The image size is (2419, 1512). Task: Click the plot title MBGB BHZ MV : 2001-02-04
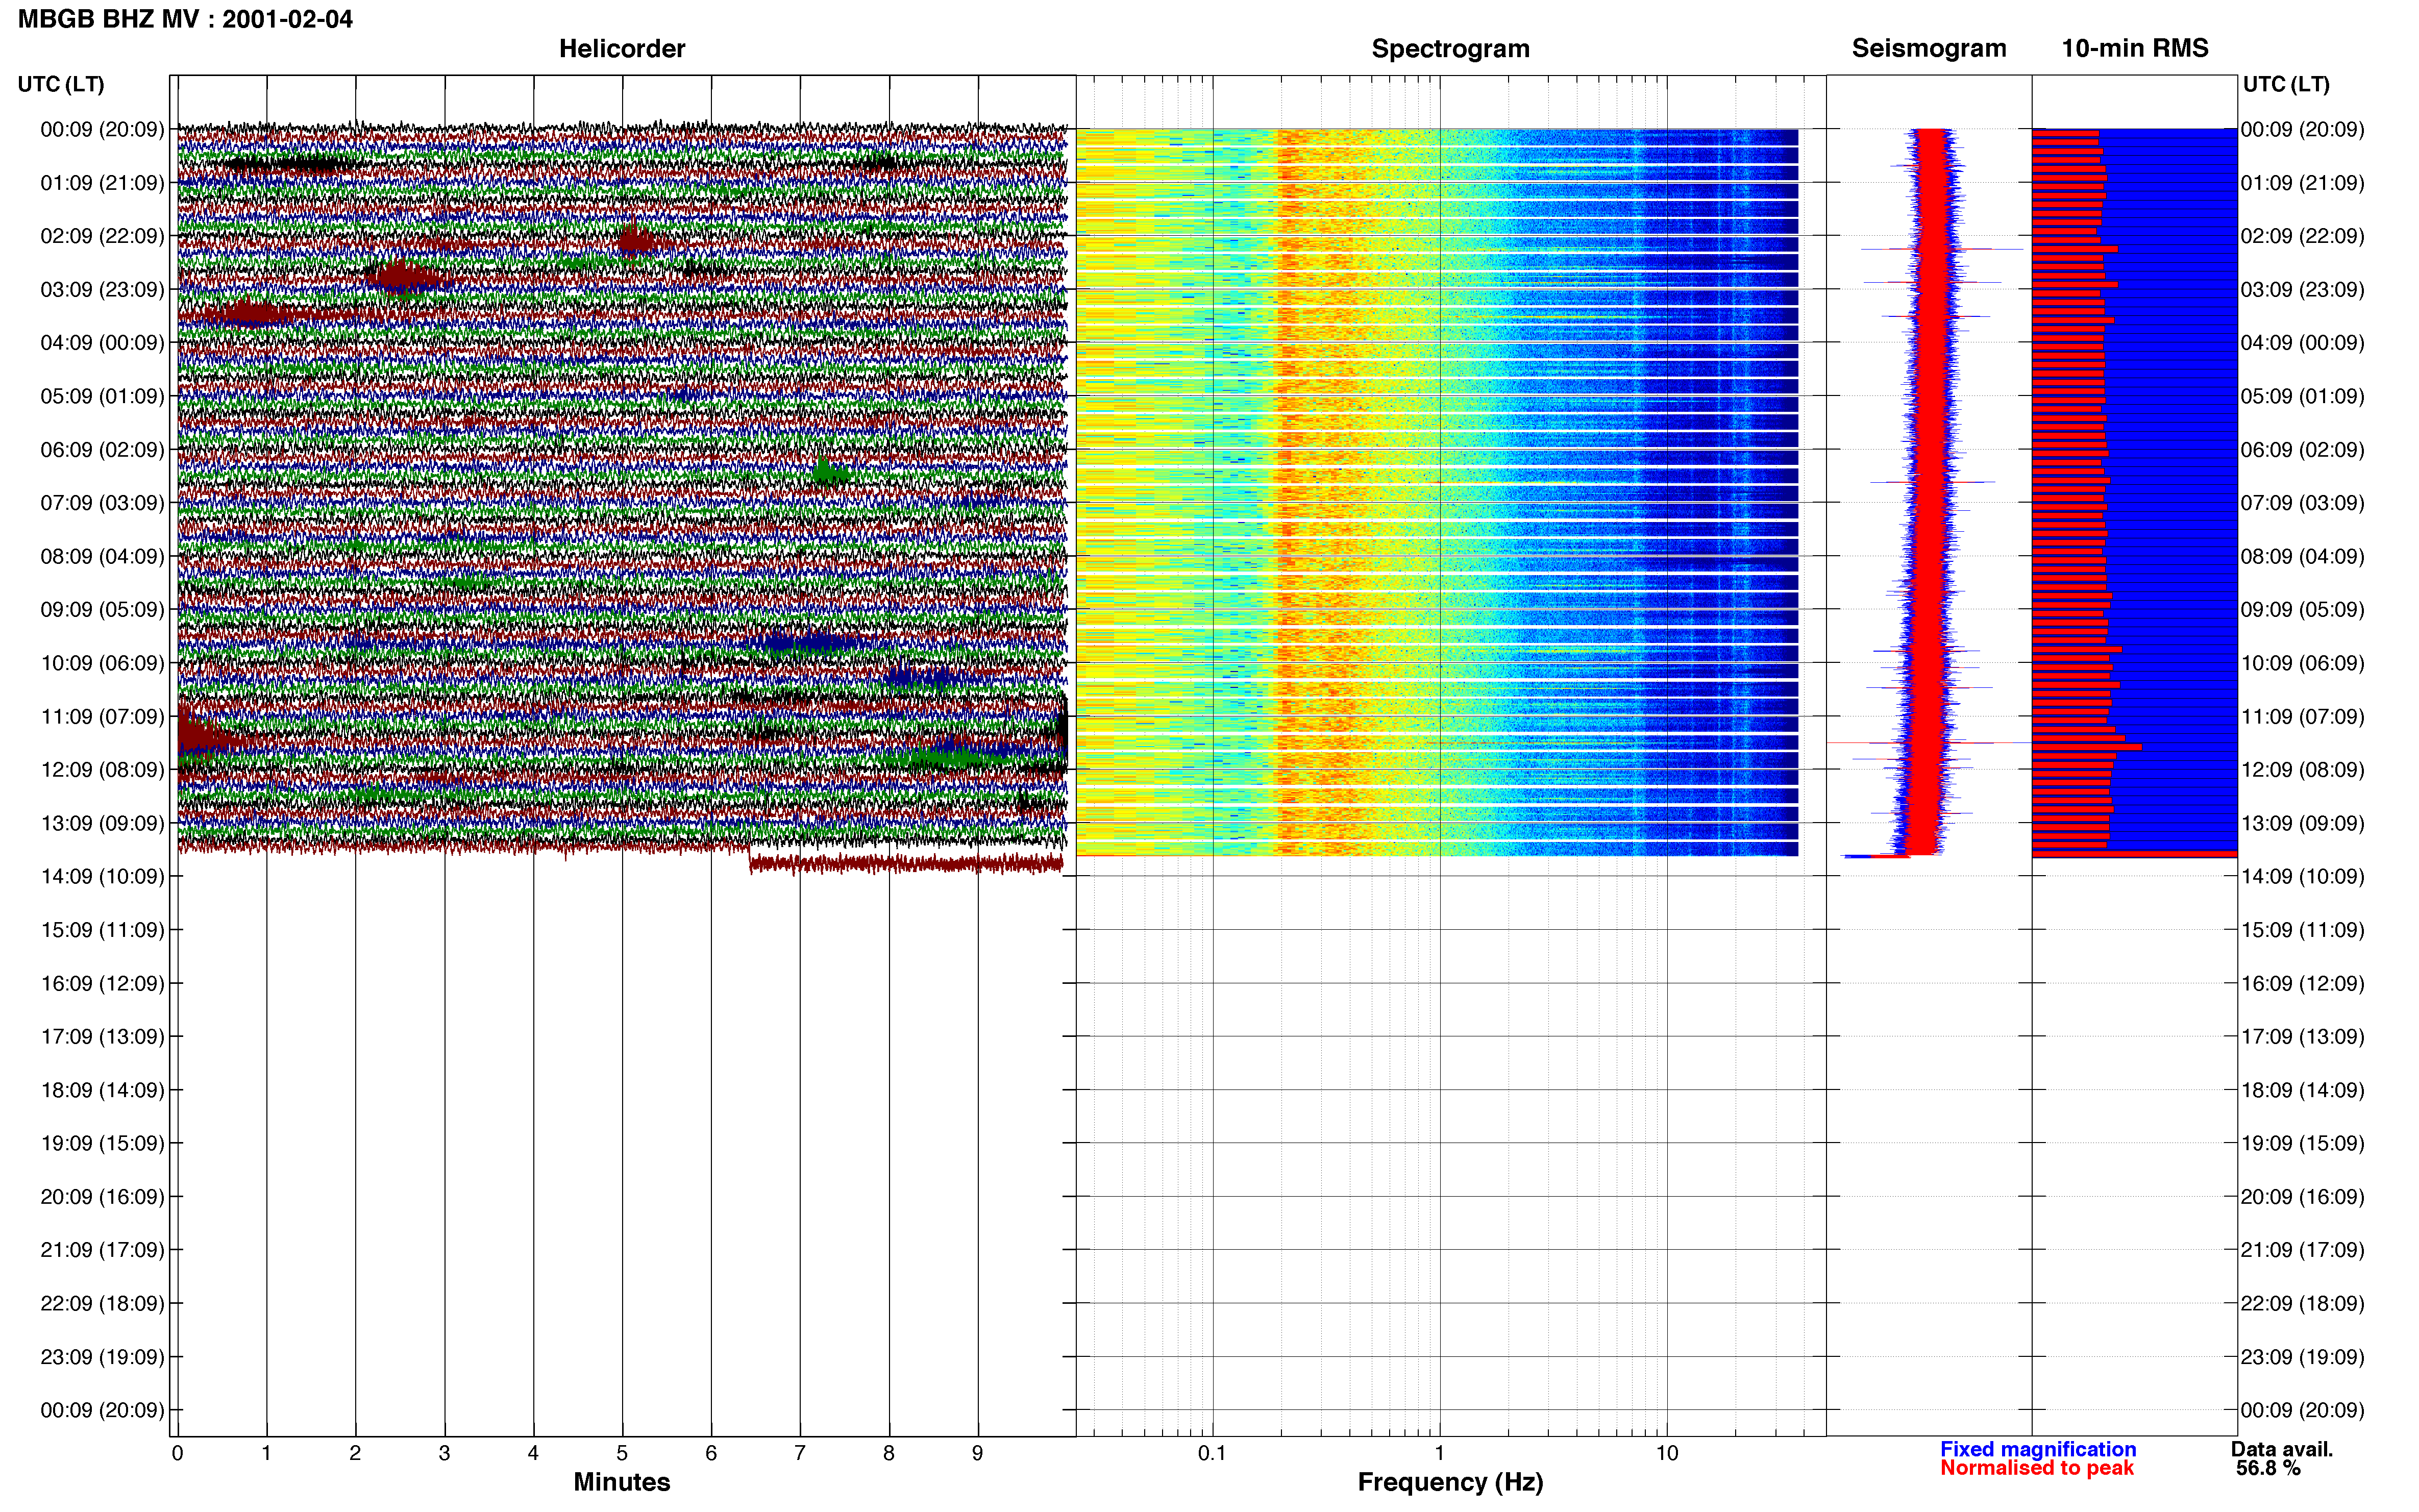coord(185,19)
